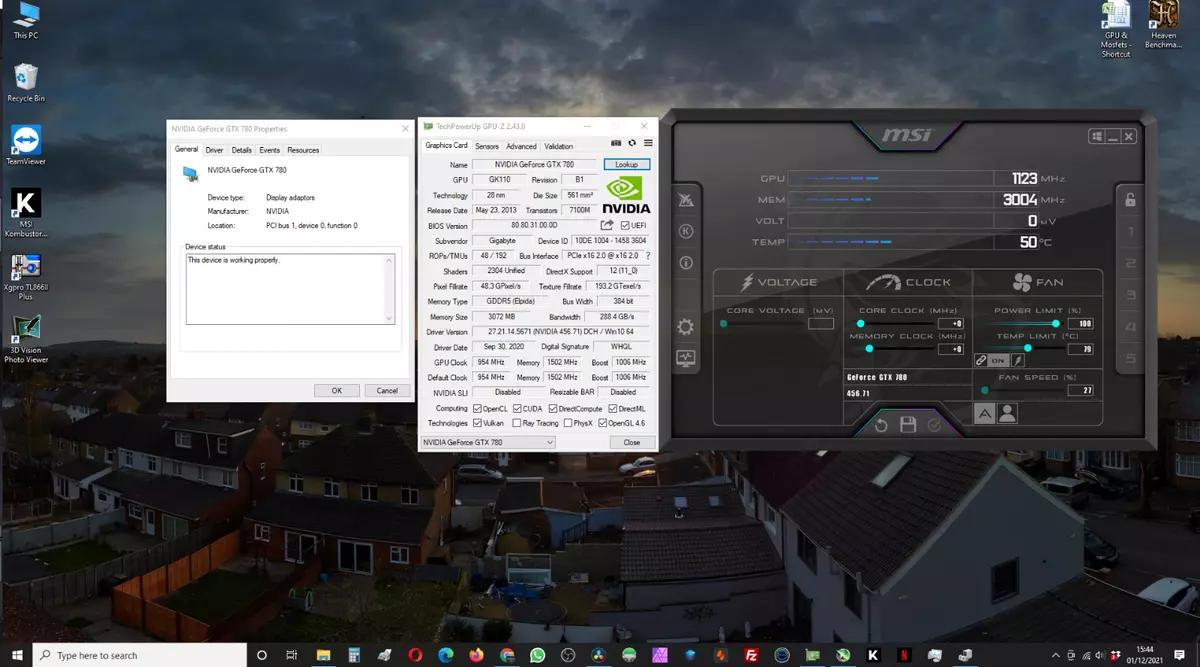This screenshot has width=1200, height=667.
Task: Toggle the Ray Tracing checkbox
Action: (x=517, y=423)
